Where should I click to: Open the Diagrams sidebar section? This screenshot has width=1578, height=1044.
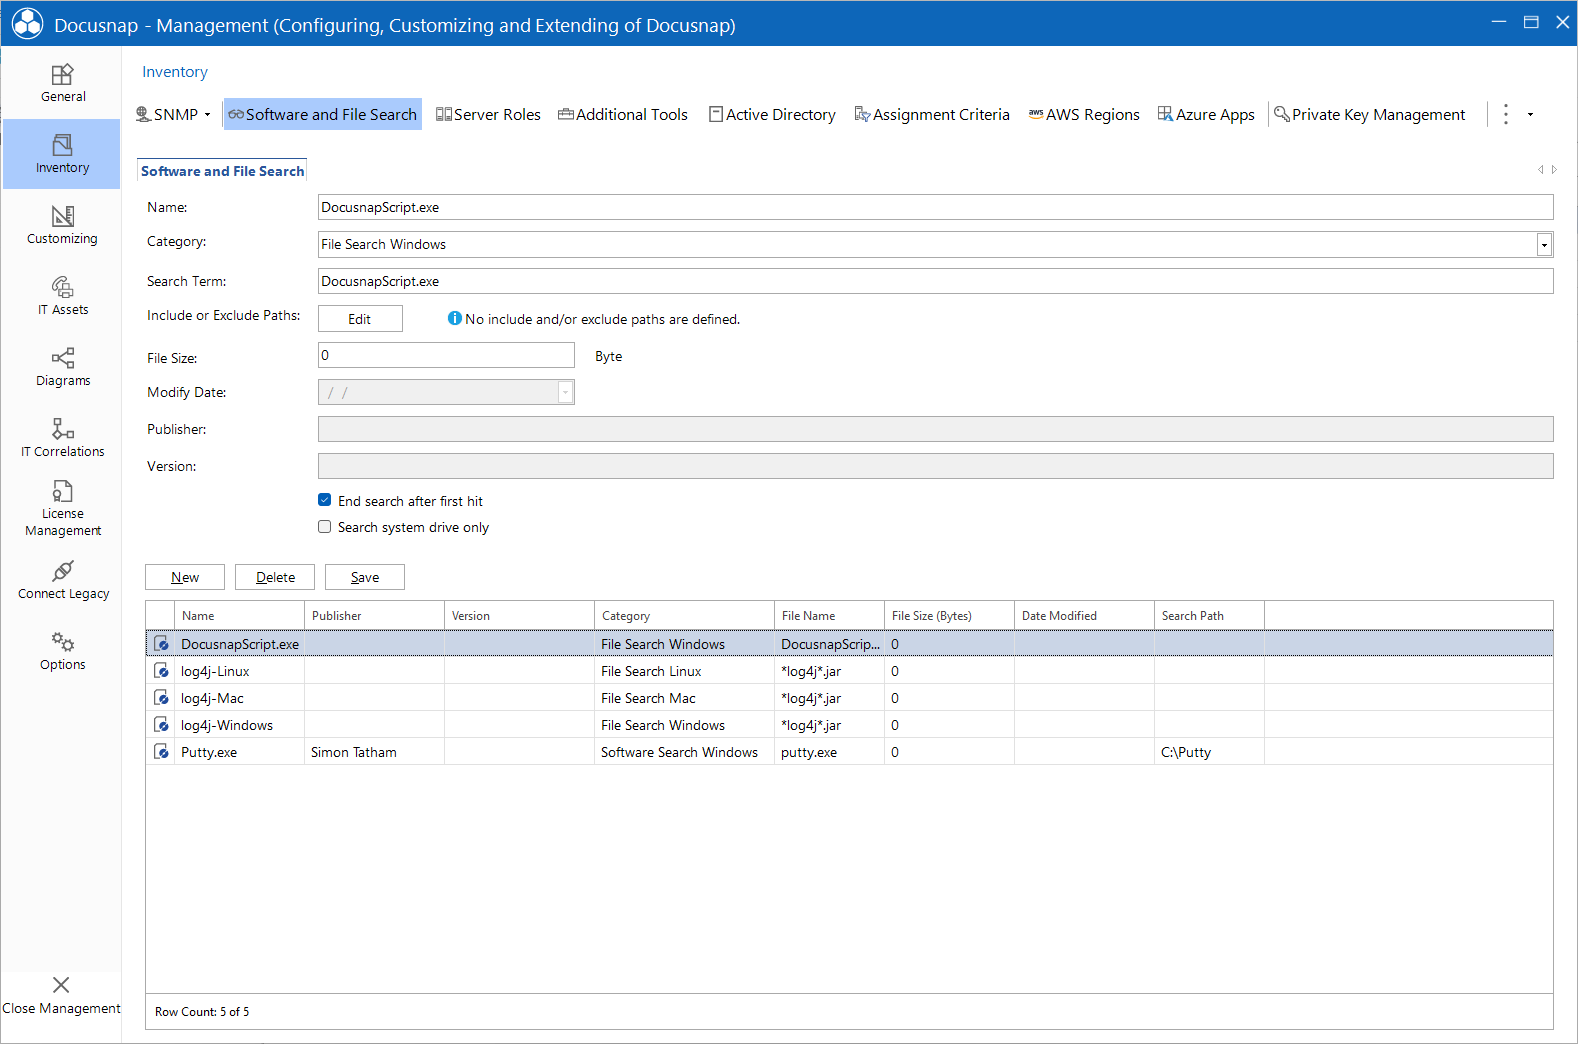click(x=62, y=367)
